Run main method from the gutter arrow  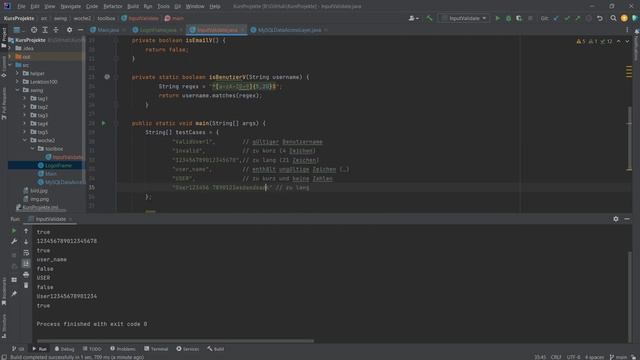(104, 123)
